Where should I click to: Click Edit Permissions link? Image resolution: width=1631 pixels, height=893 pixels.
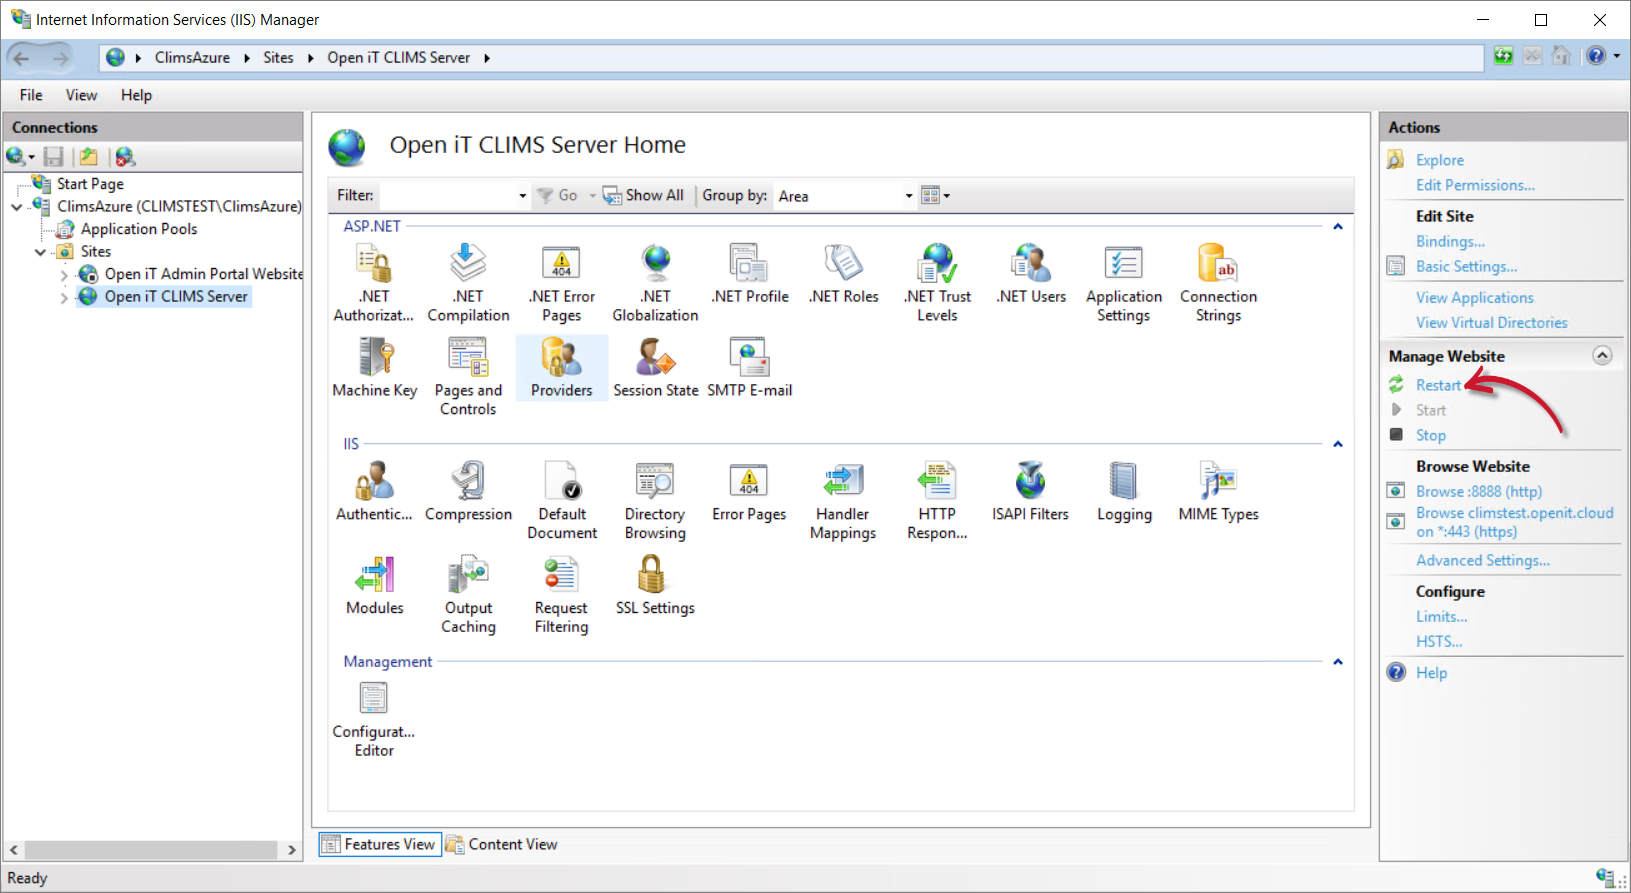[1475, 185]
